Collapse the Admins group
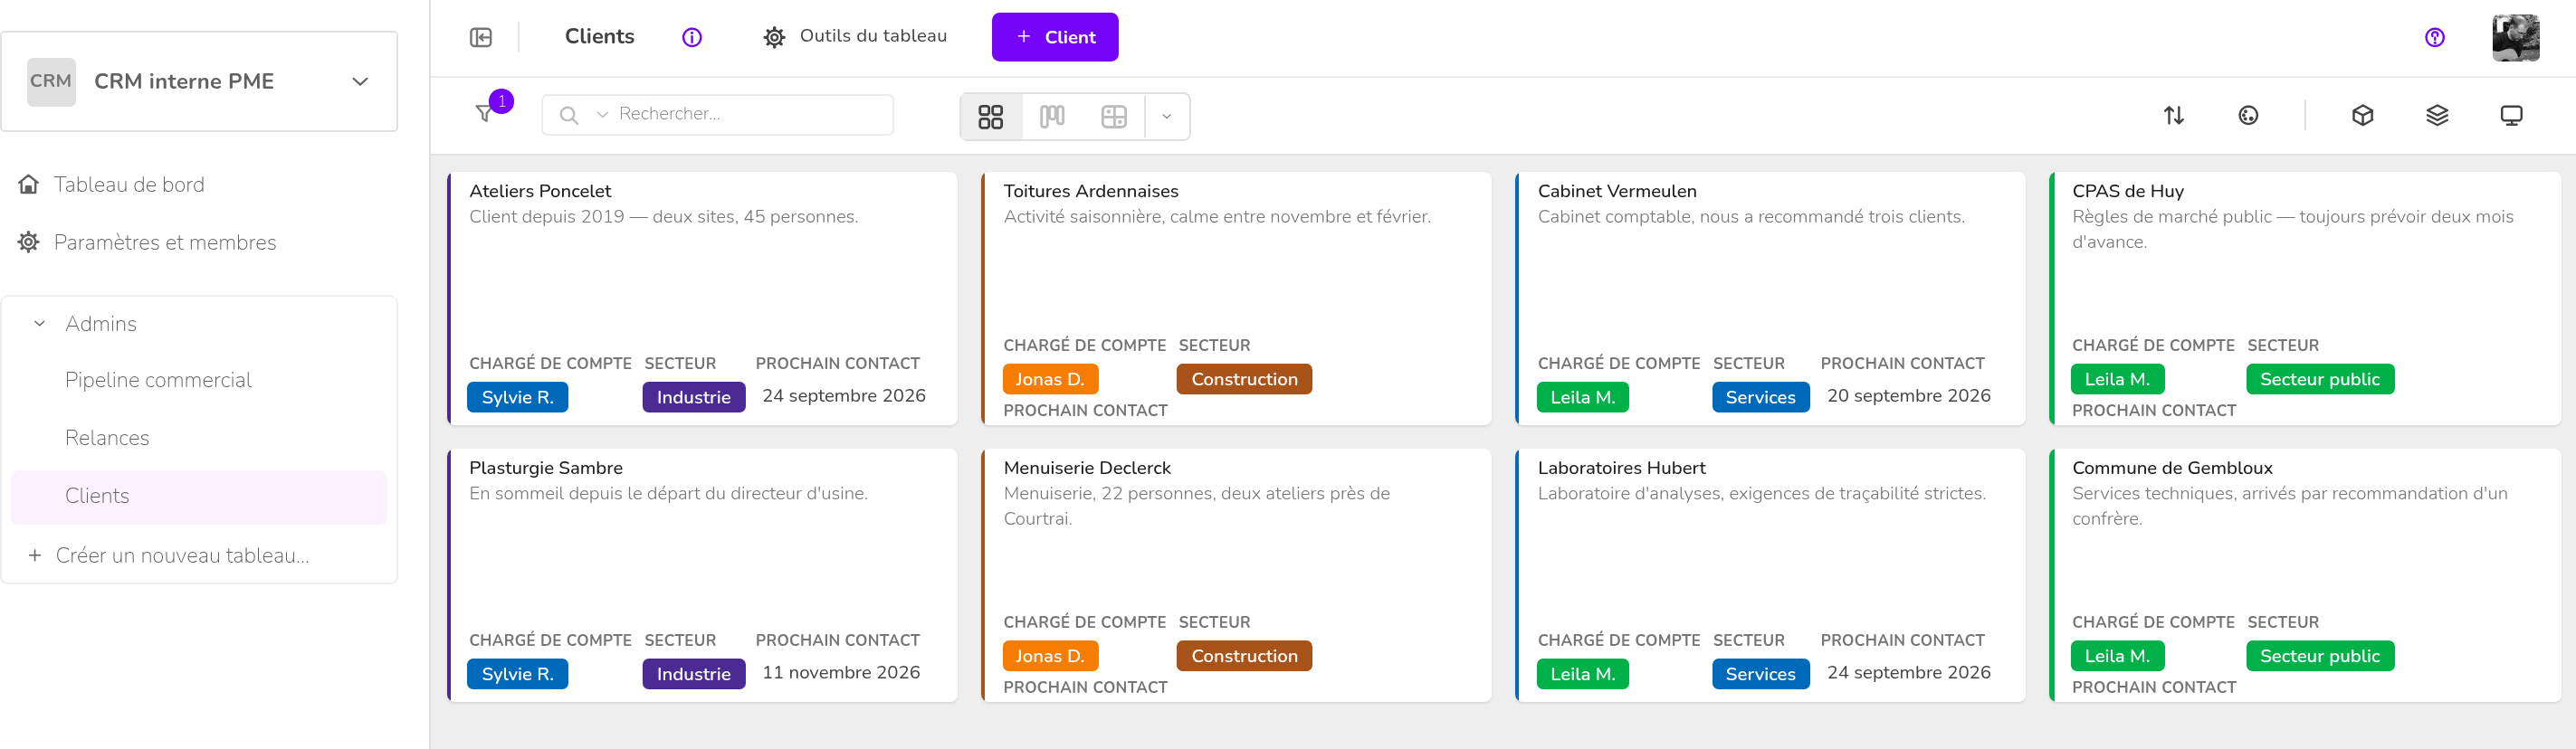The width and height of the screenshot is (2576, 749). click(40, 323)
